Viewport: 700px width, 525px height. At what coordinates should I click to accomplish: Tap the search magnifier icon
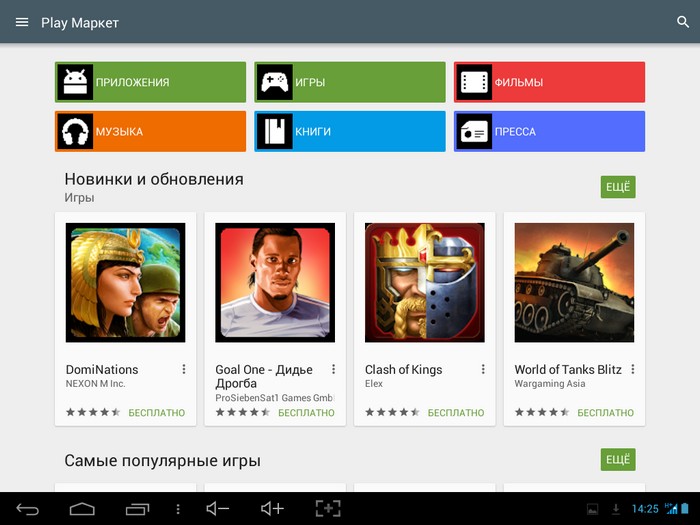coord(683,22)
